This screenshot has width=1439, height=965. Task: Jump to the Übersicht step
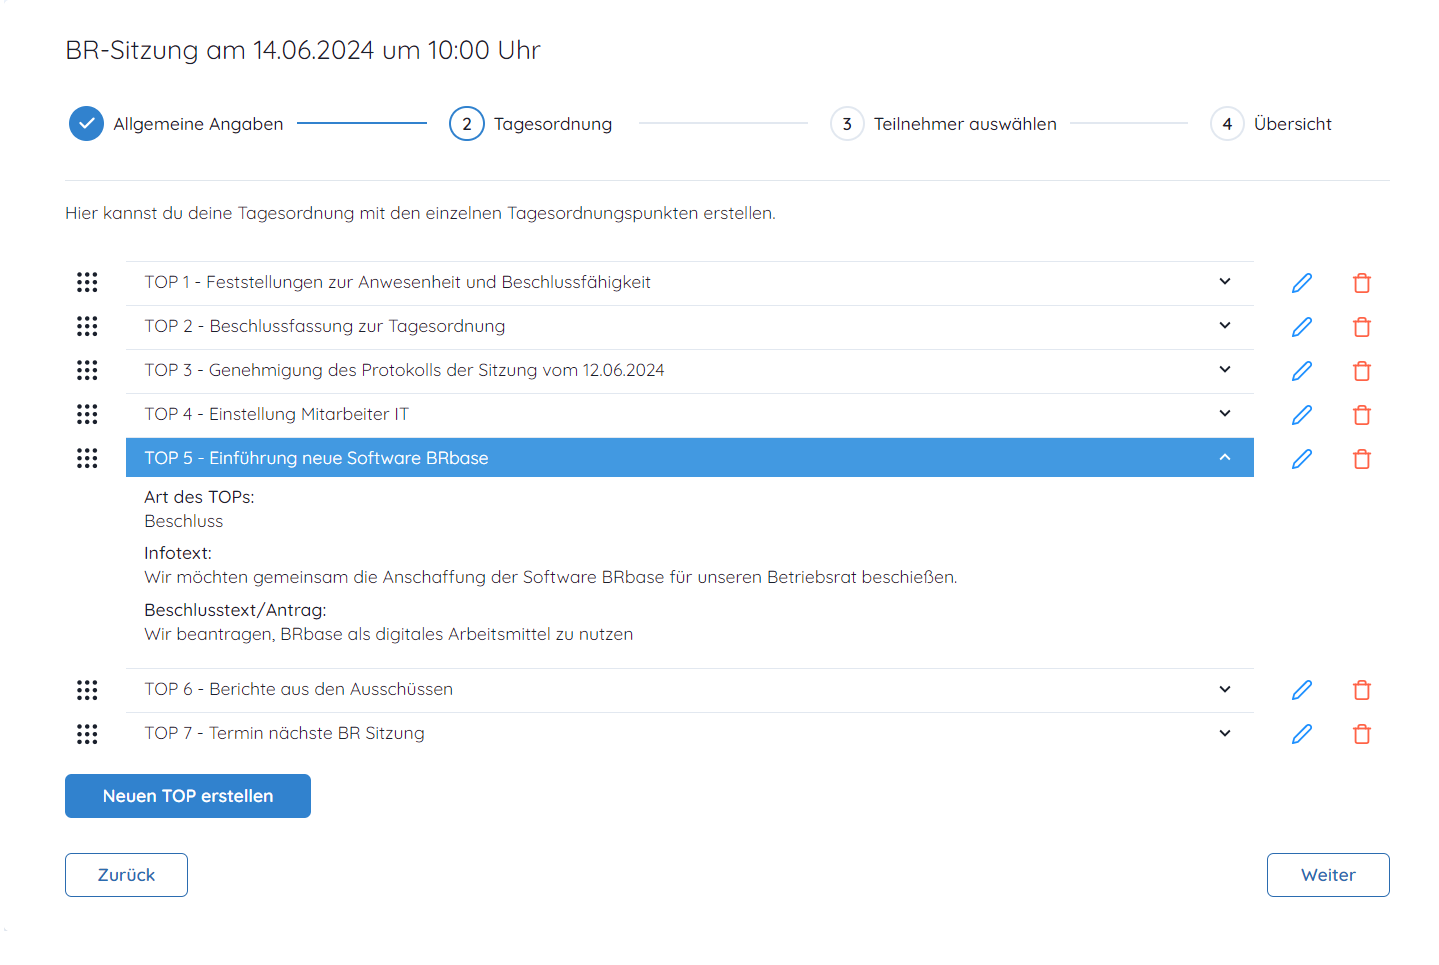tap(1293, 124)
